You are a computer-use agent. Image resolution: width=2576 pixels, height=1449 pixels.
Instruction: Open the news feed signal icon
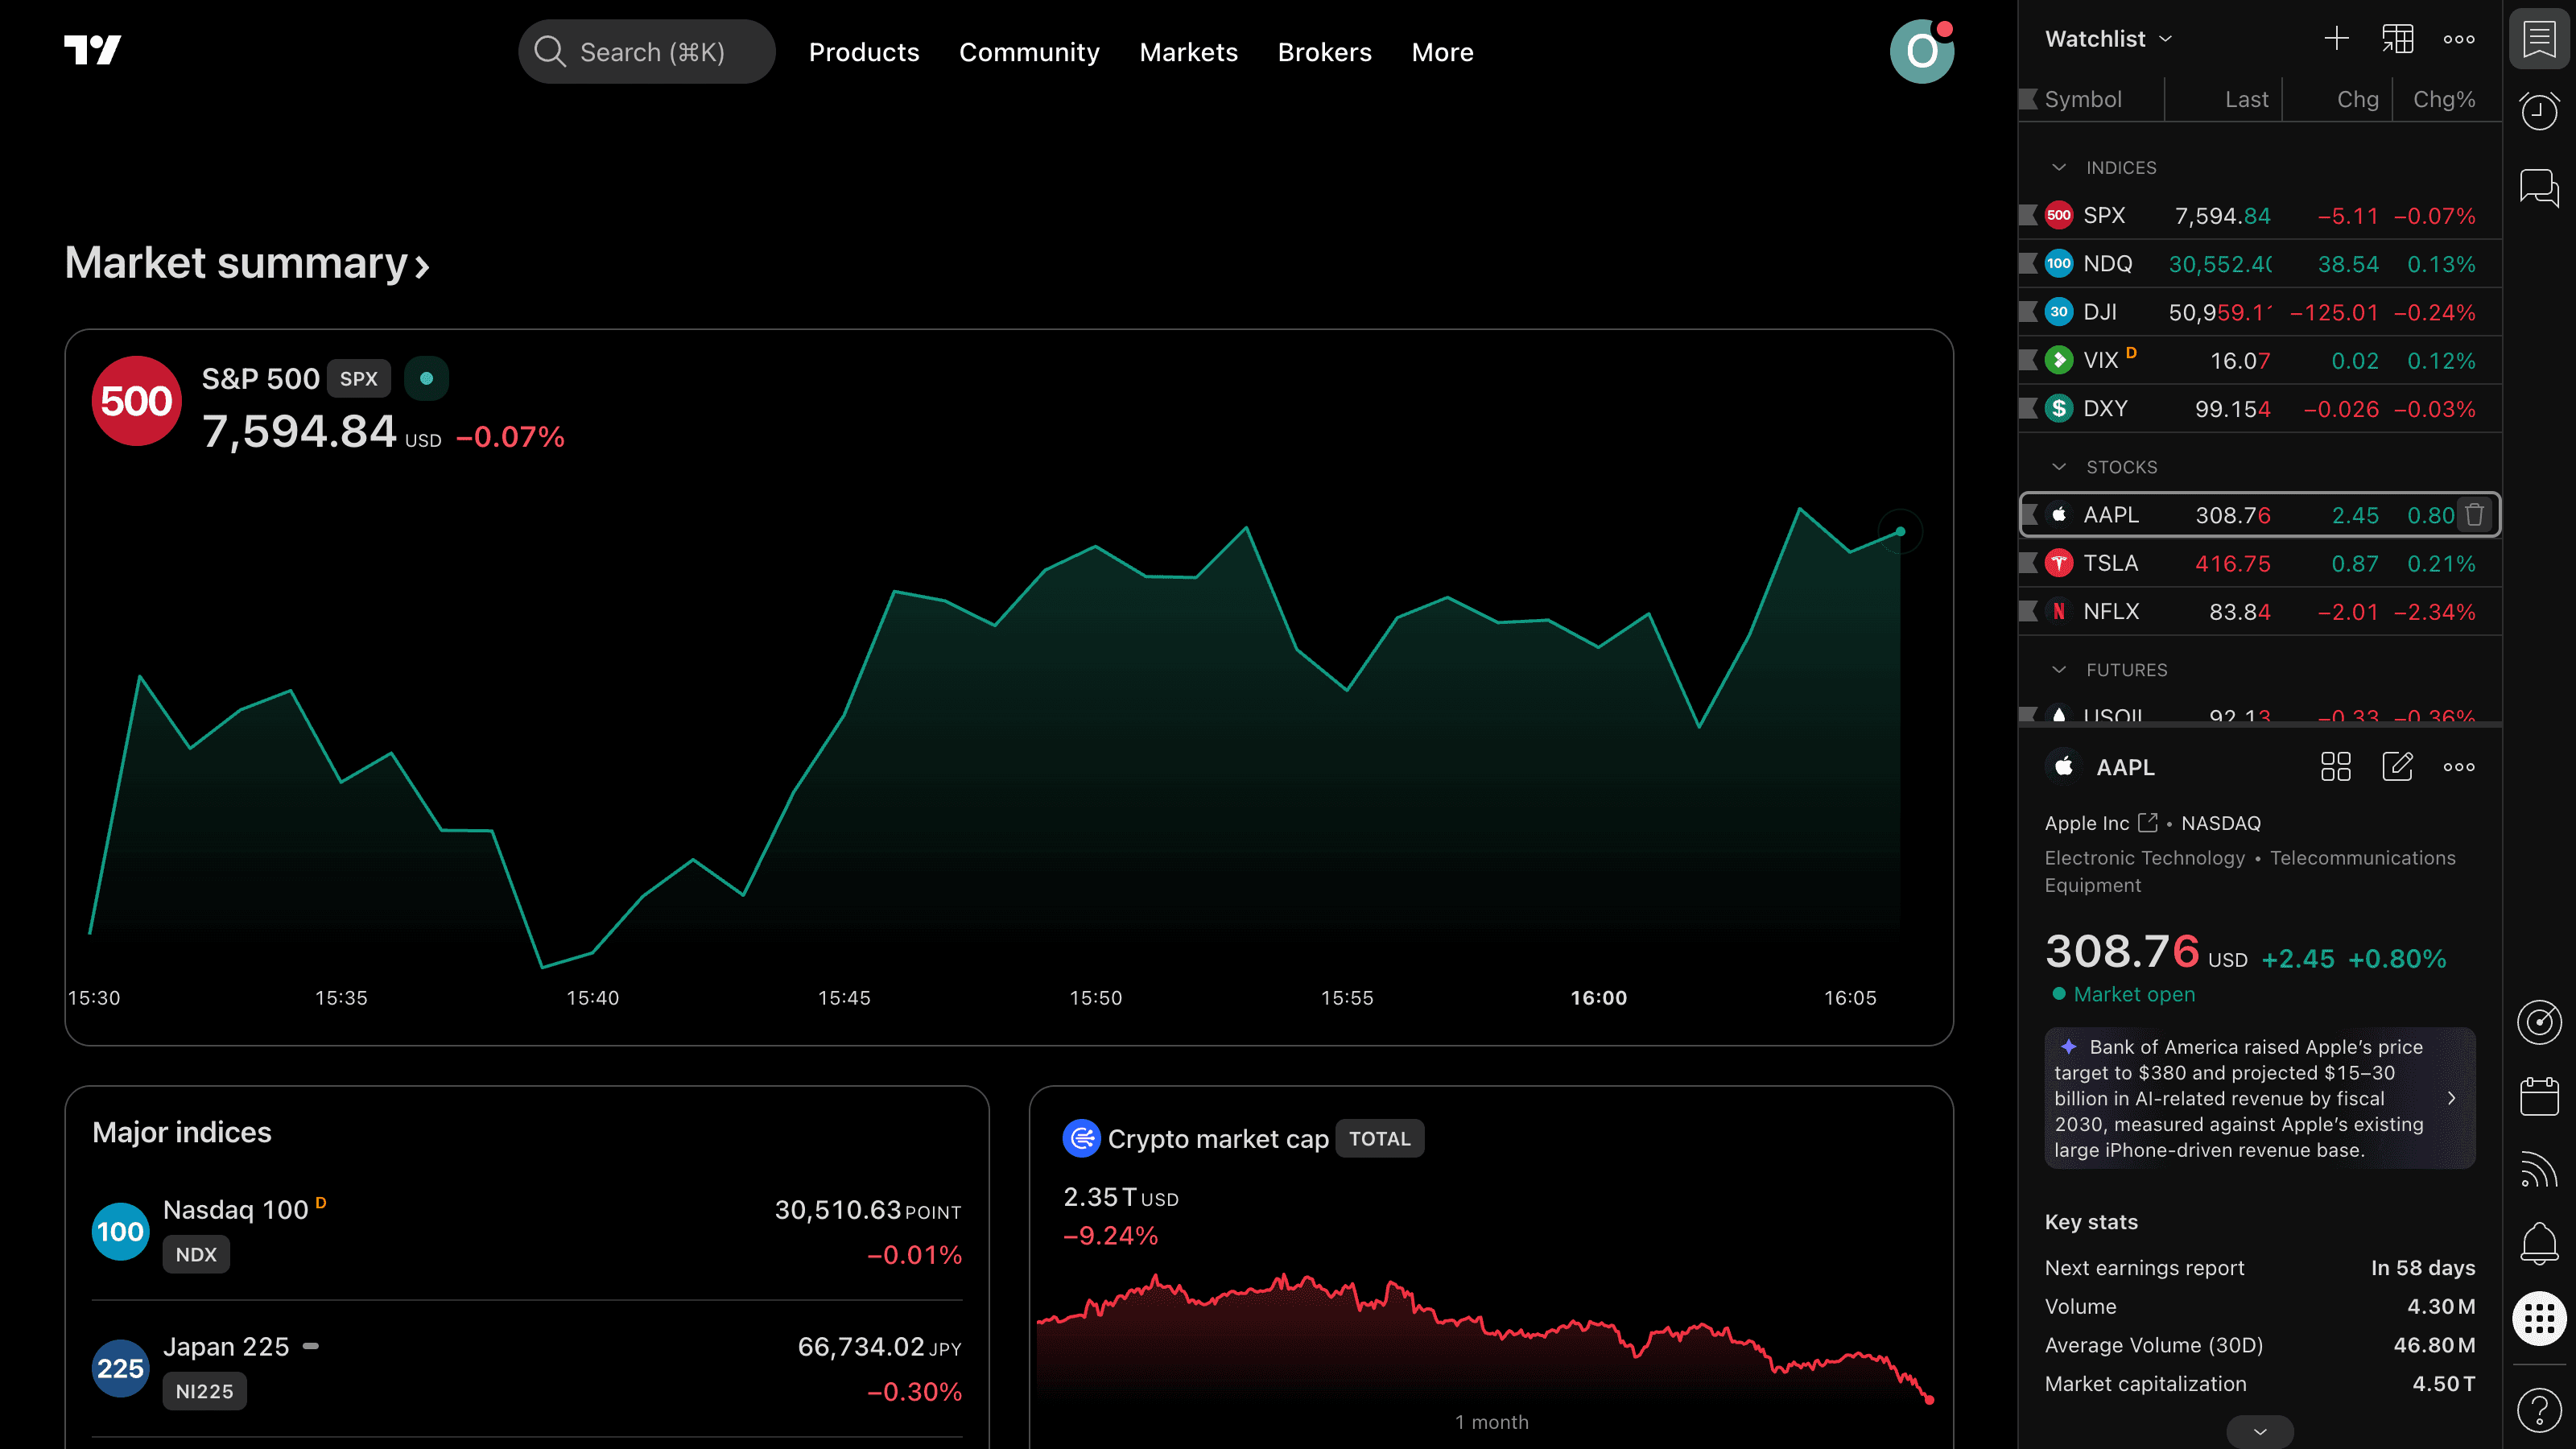(2539, 1170)
